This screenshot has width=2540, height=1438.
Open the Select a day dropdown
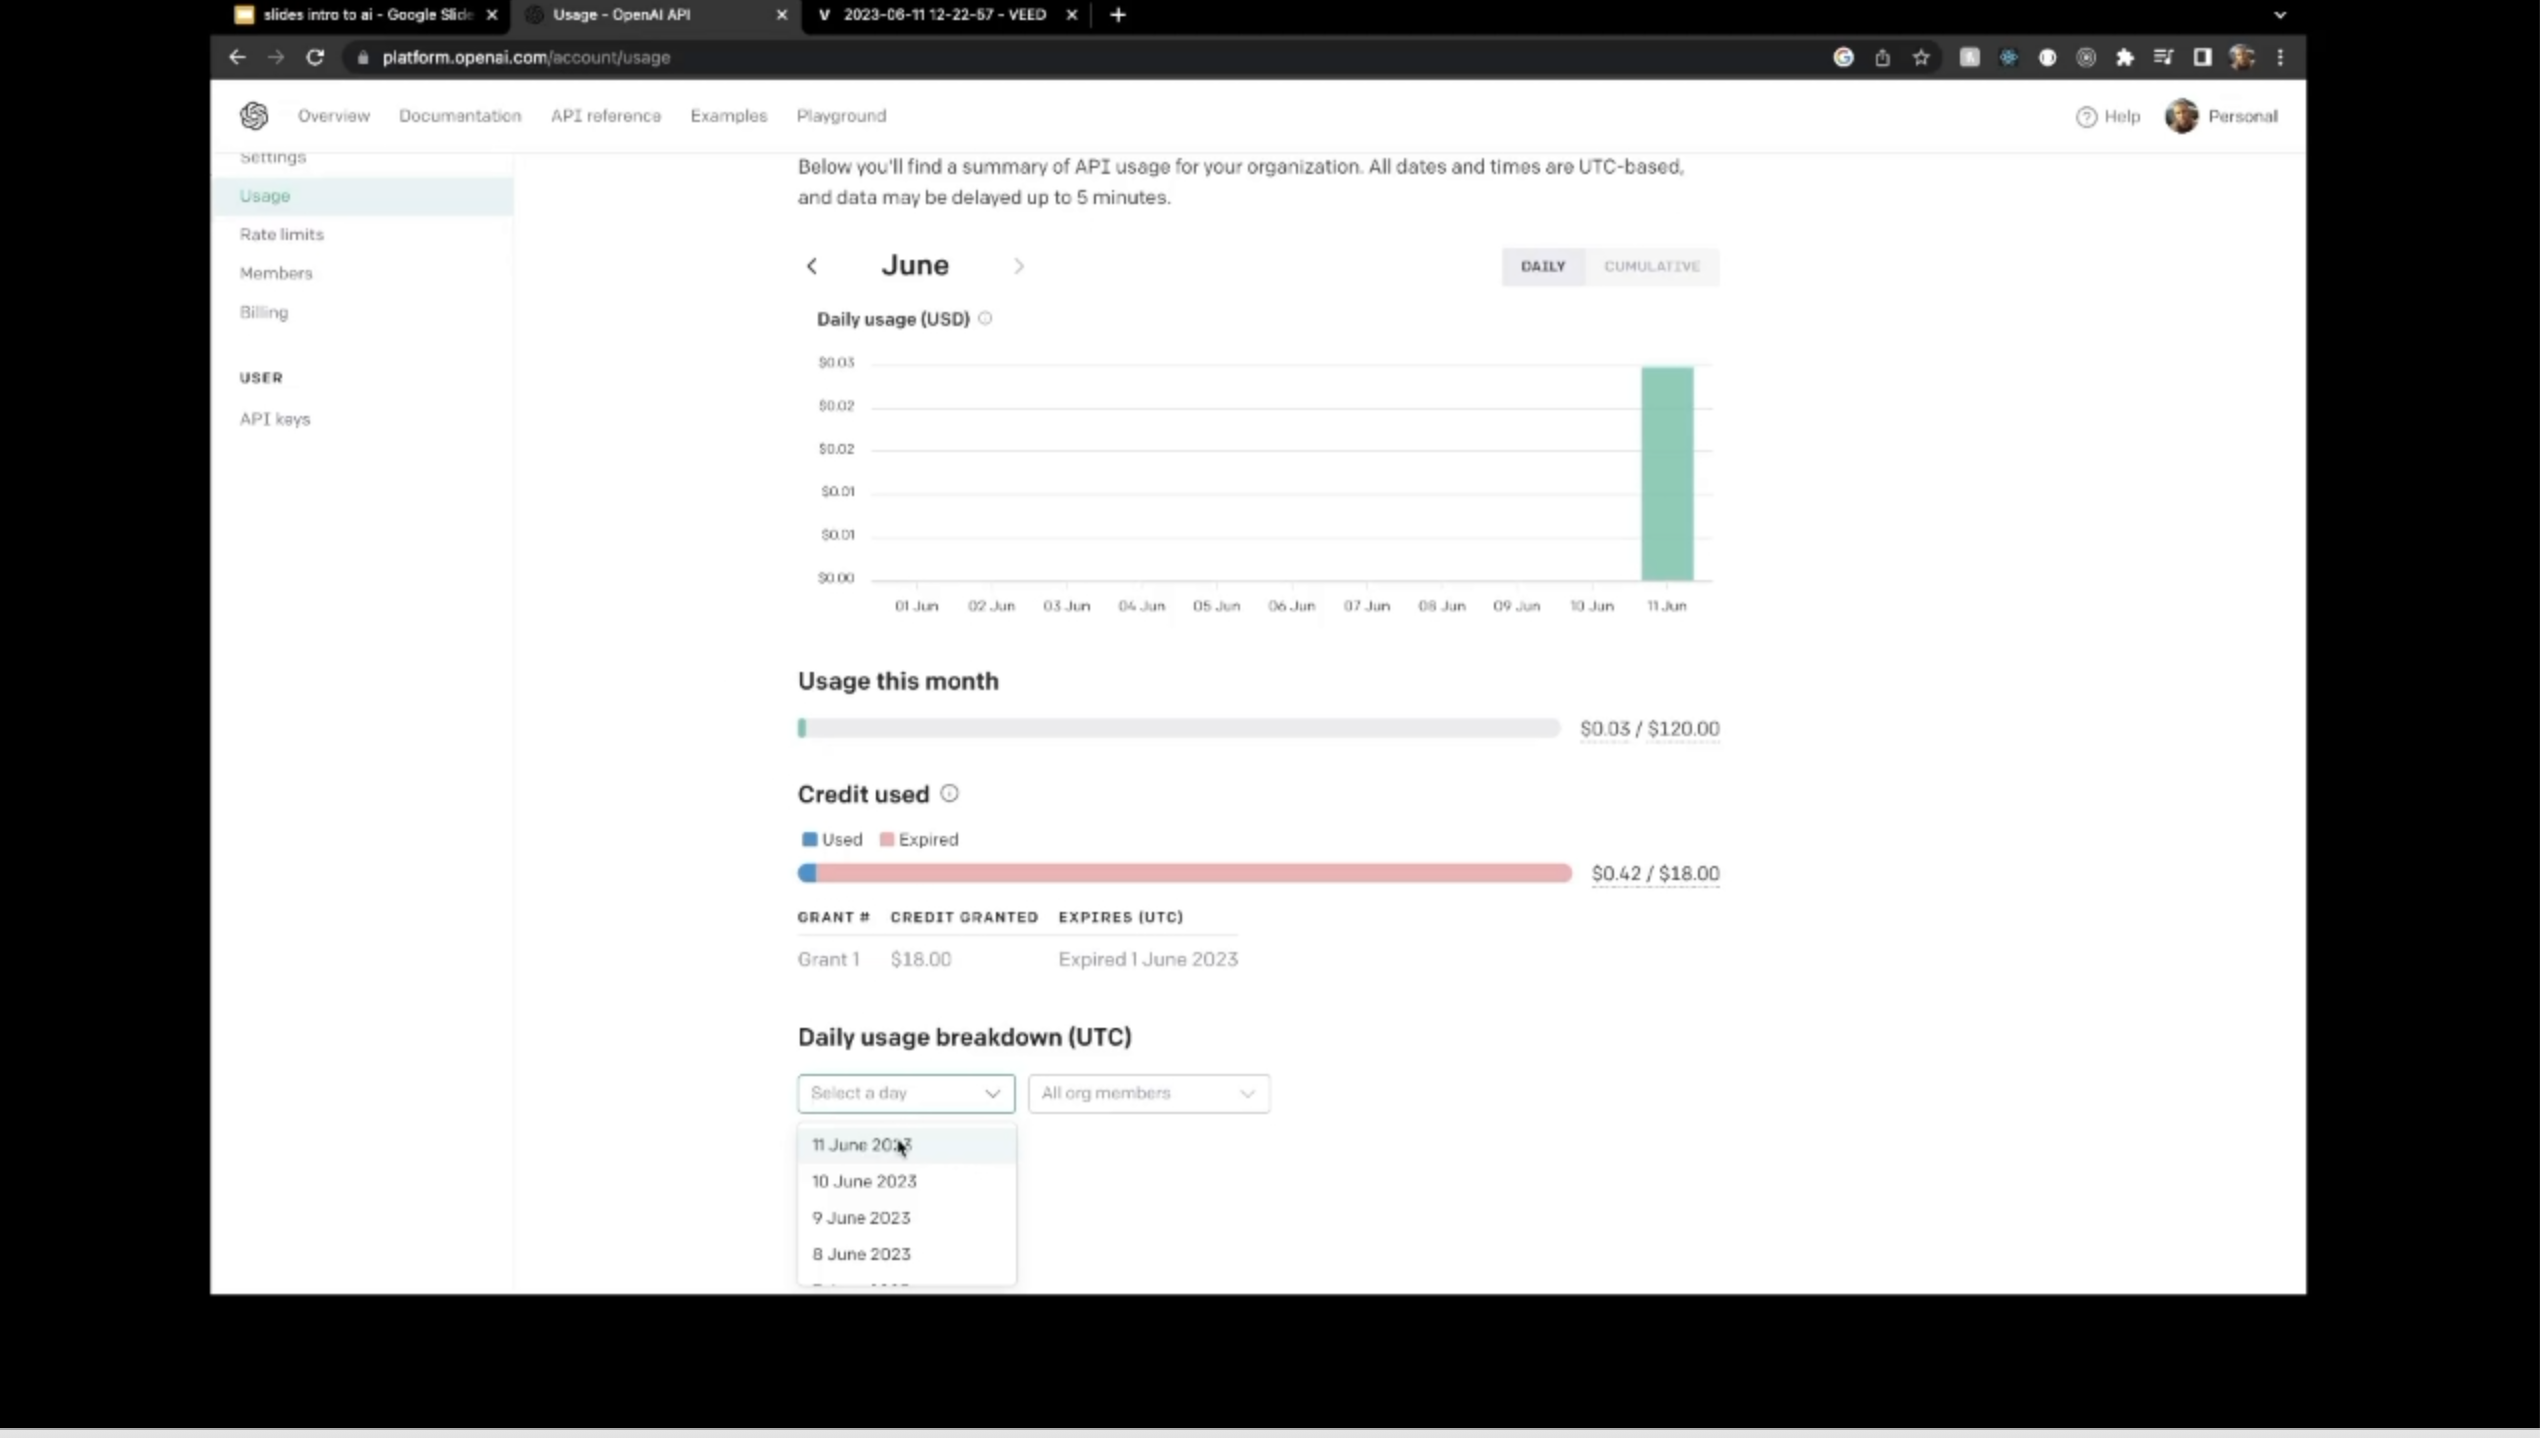pyautogui.click(x=905, y=1093)
